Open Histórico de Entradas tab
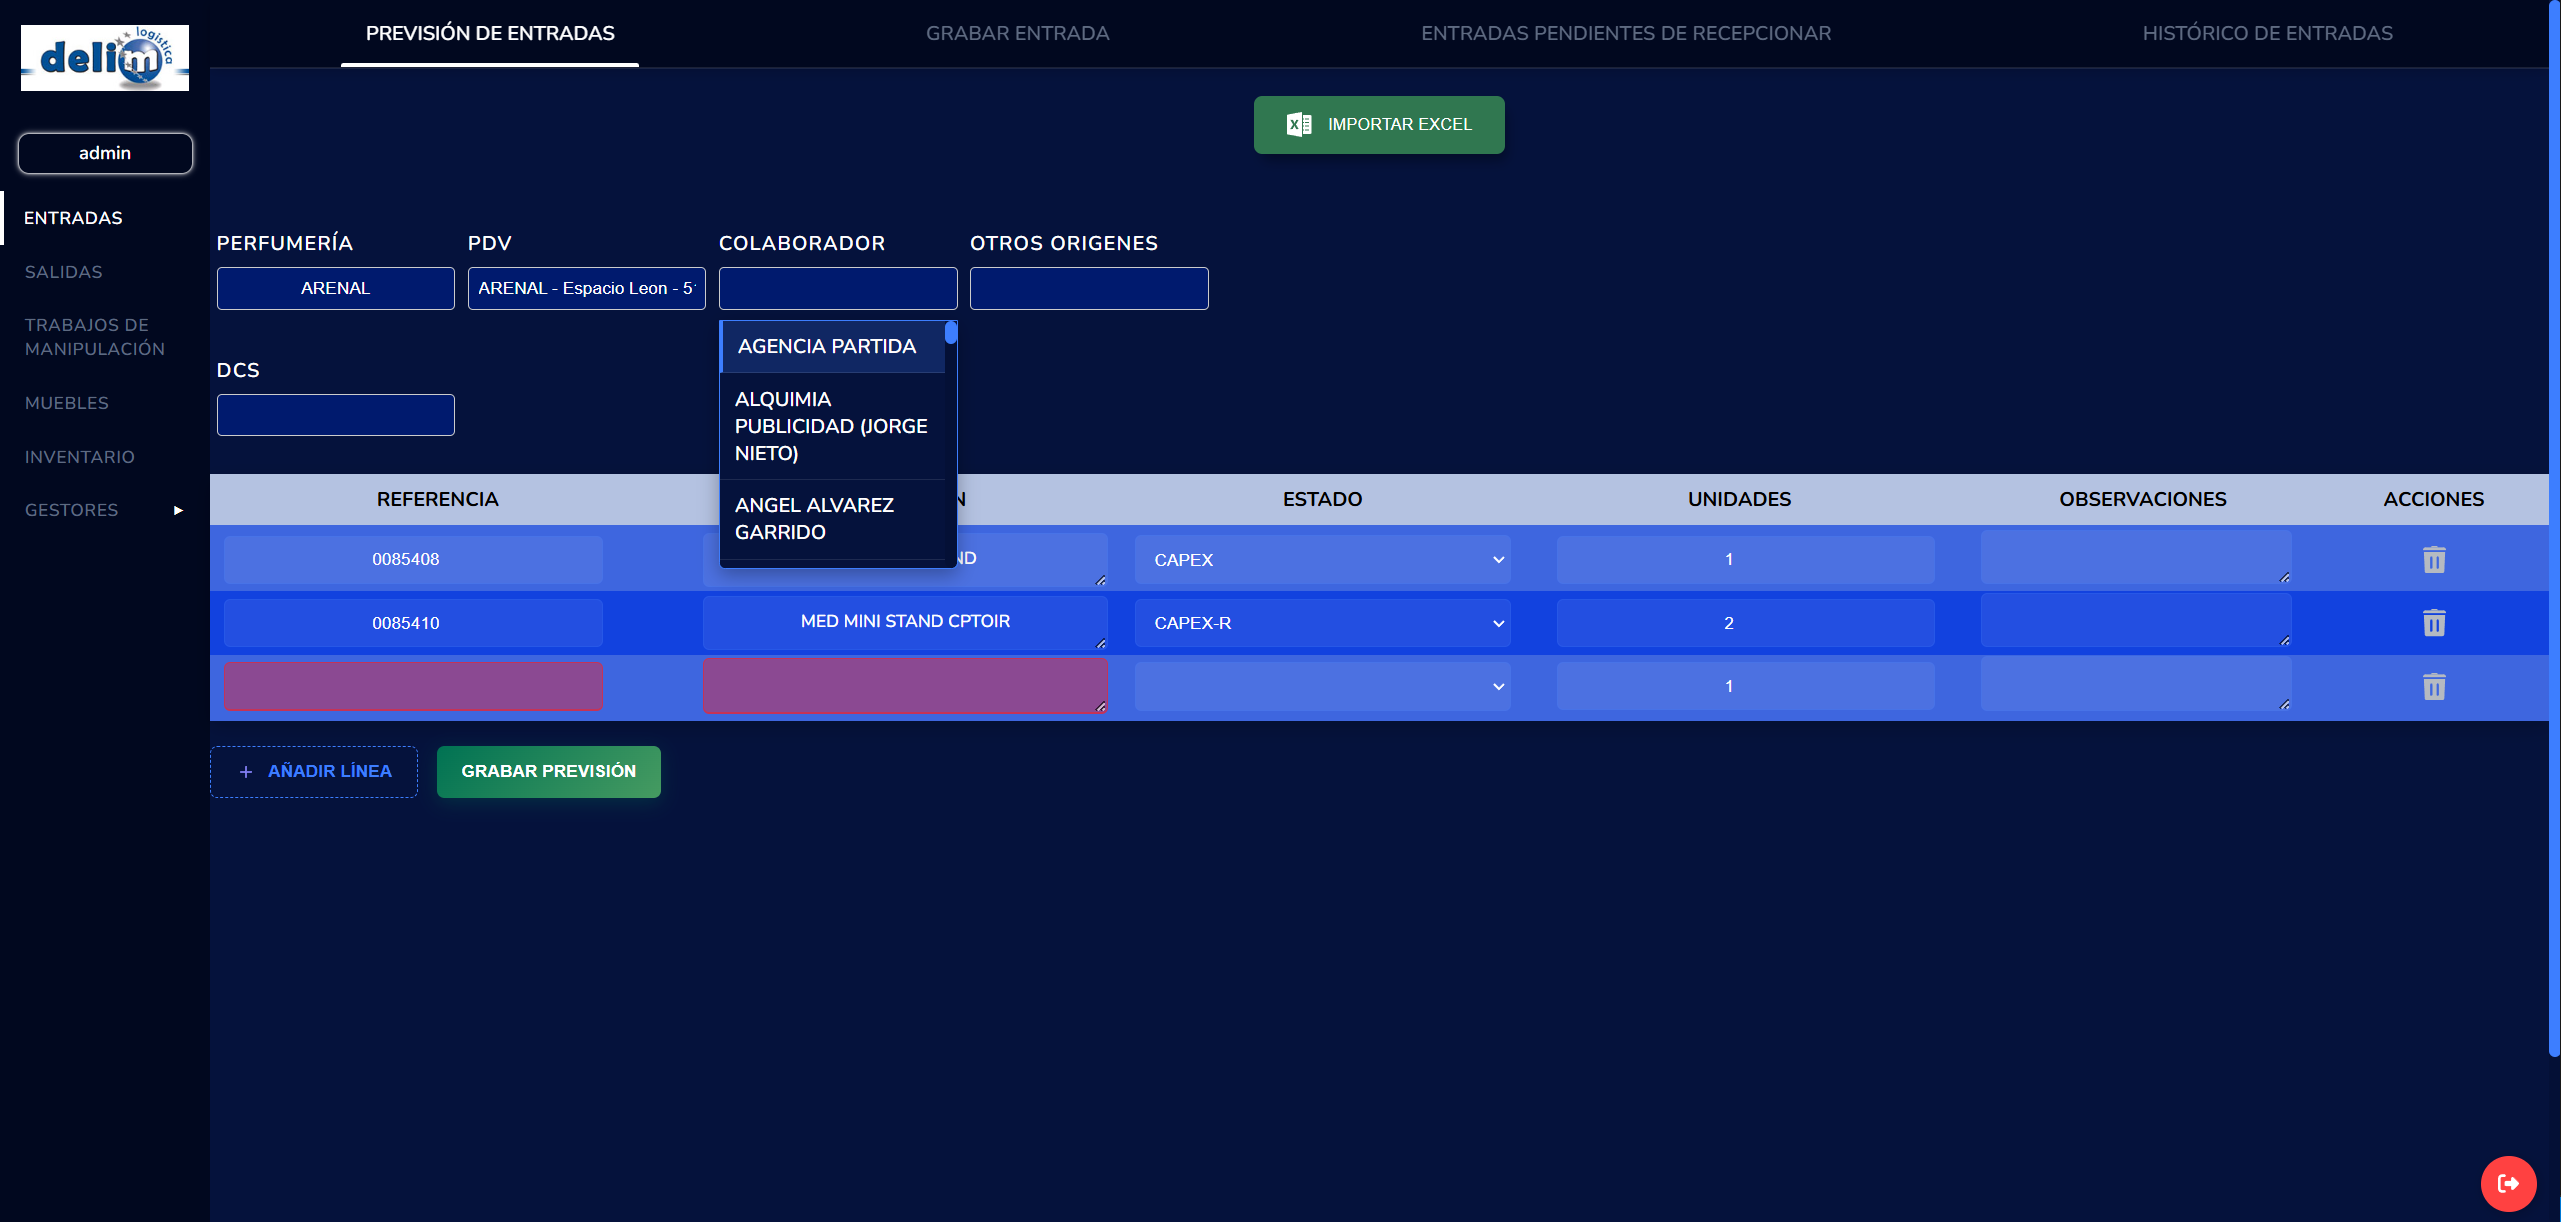 [2267, 33]
